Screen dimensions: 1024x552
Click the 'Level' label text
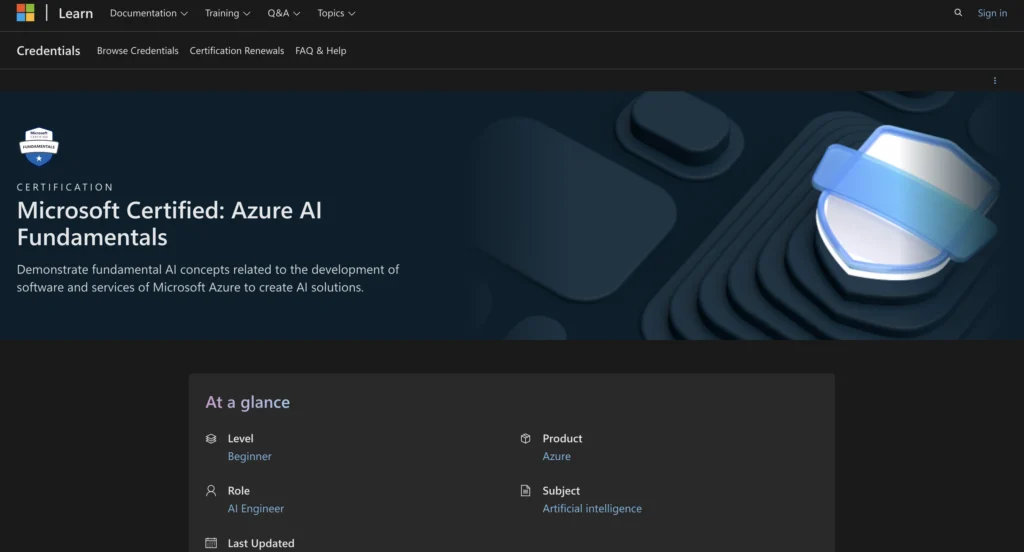(x=240, y=438)
